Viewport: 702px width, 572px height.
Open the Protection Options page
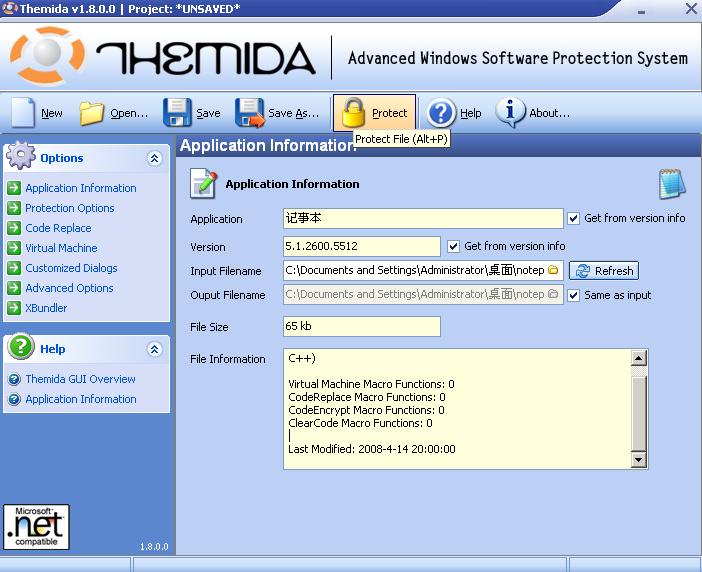69,208
